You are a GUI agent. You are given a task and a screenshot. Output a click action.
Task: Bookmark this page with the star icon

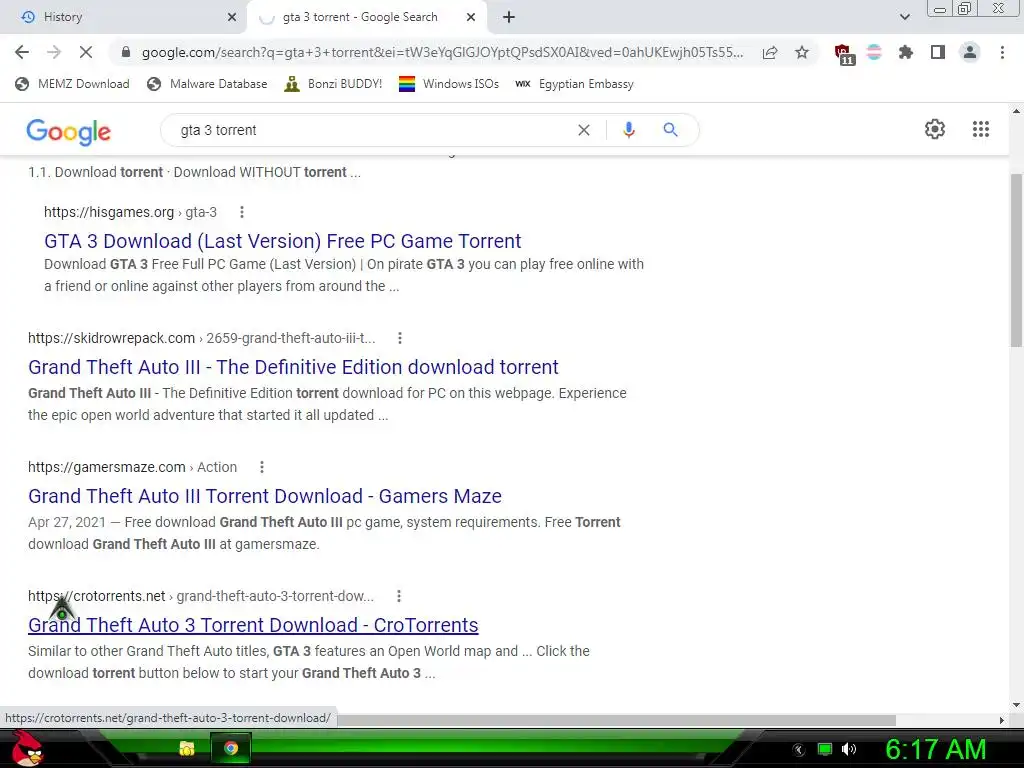point(802,52)
